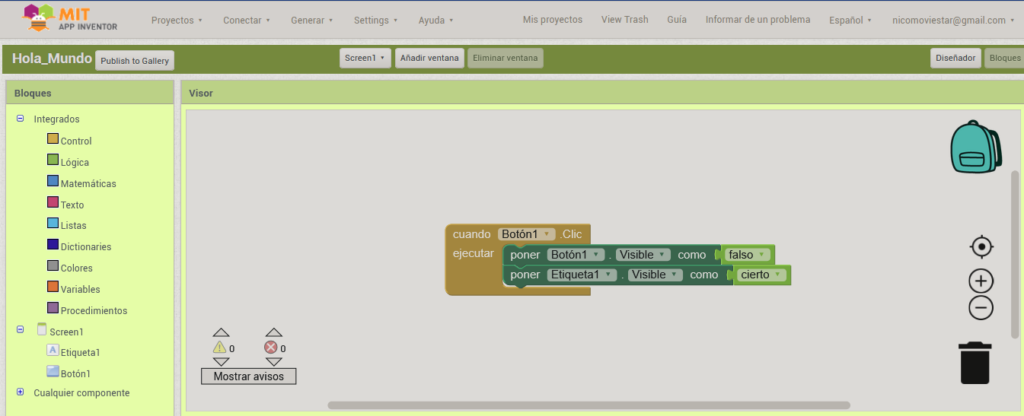Viewport: 1024px width, 416px height.
Task: Click the Hola_Mundo project title
Action: (52, 58)
